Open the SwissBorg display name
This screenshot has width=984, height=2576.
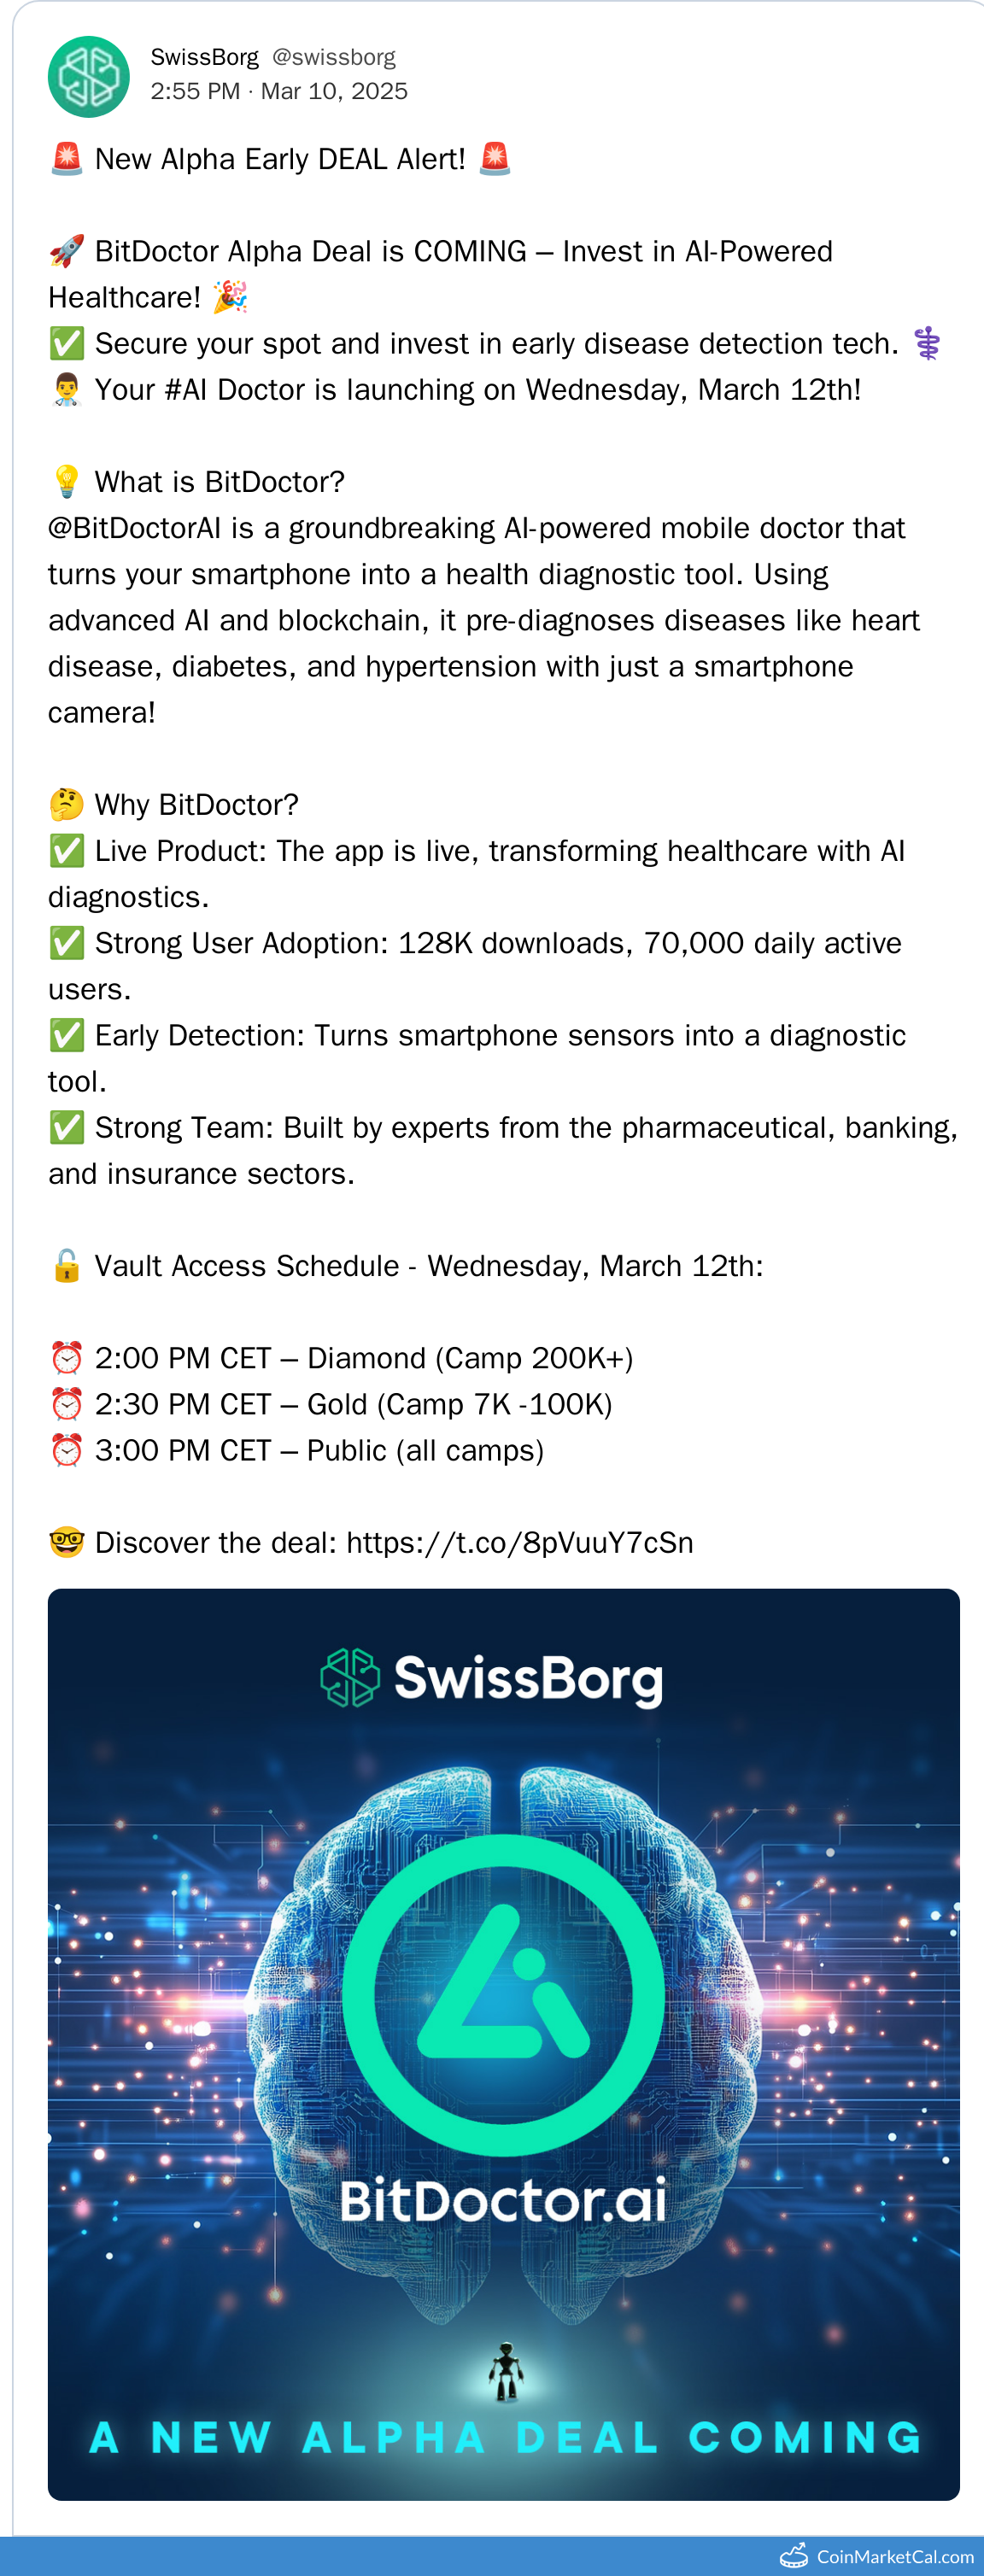(x=204, y=58)
